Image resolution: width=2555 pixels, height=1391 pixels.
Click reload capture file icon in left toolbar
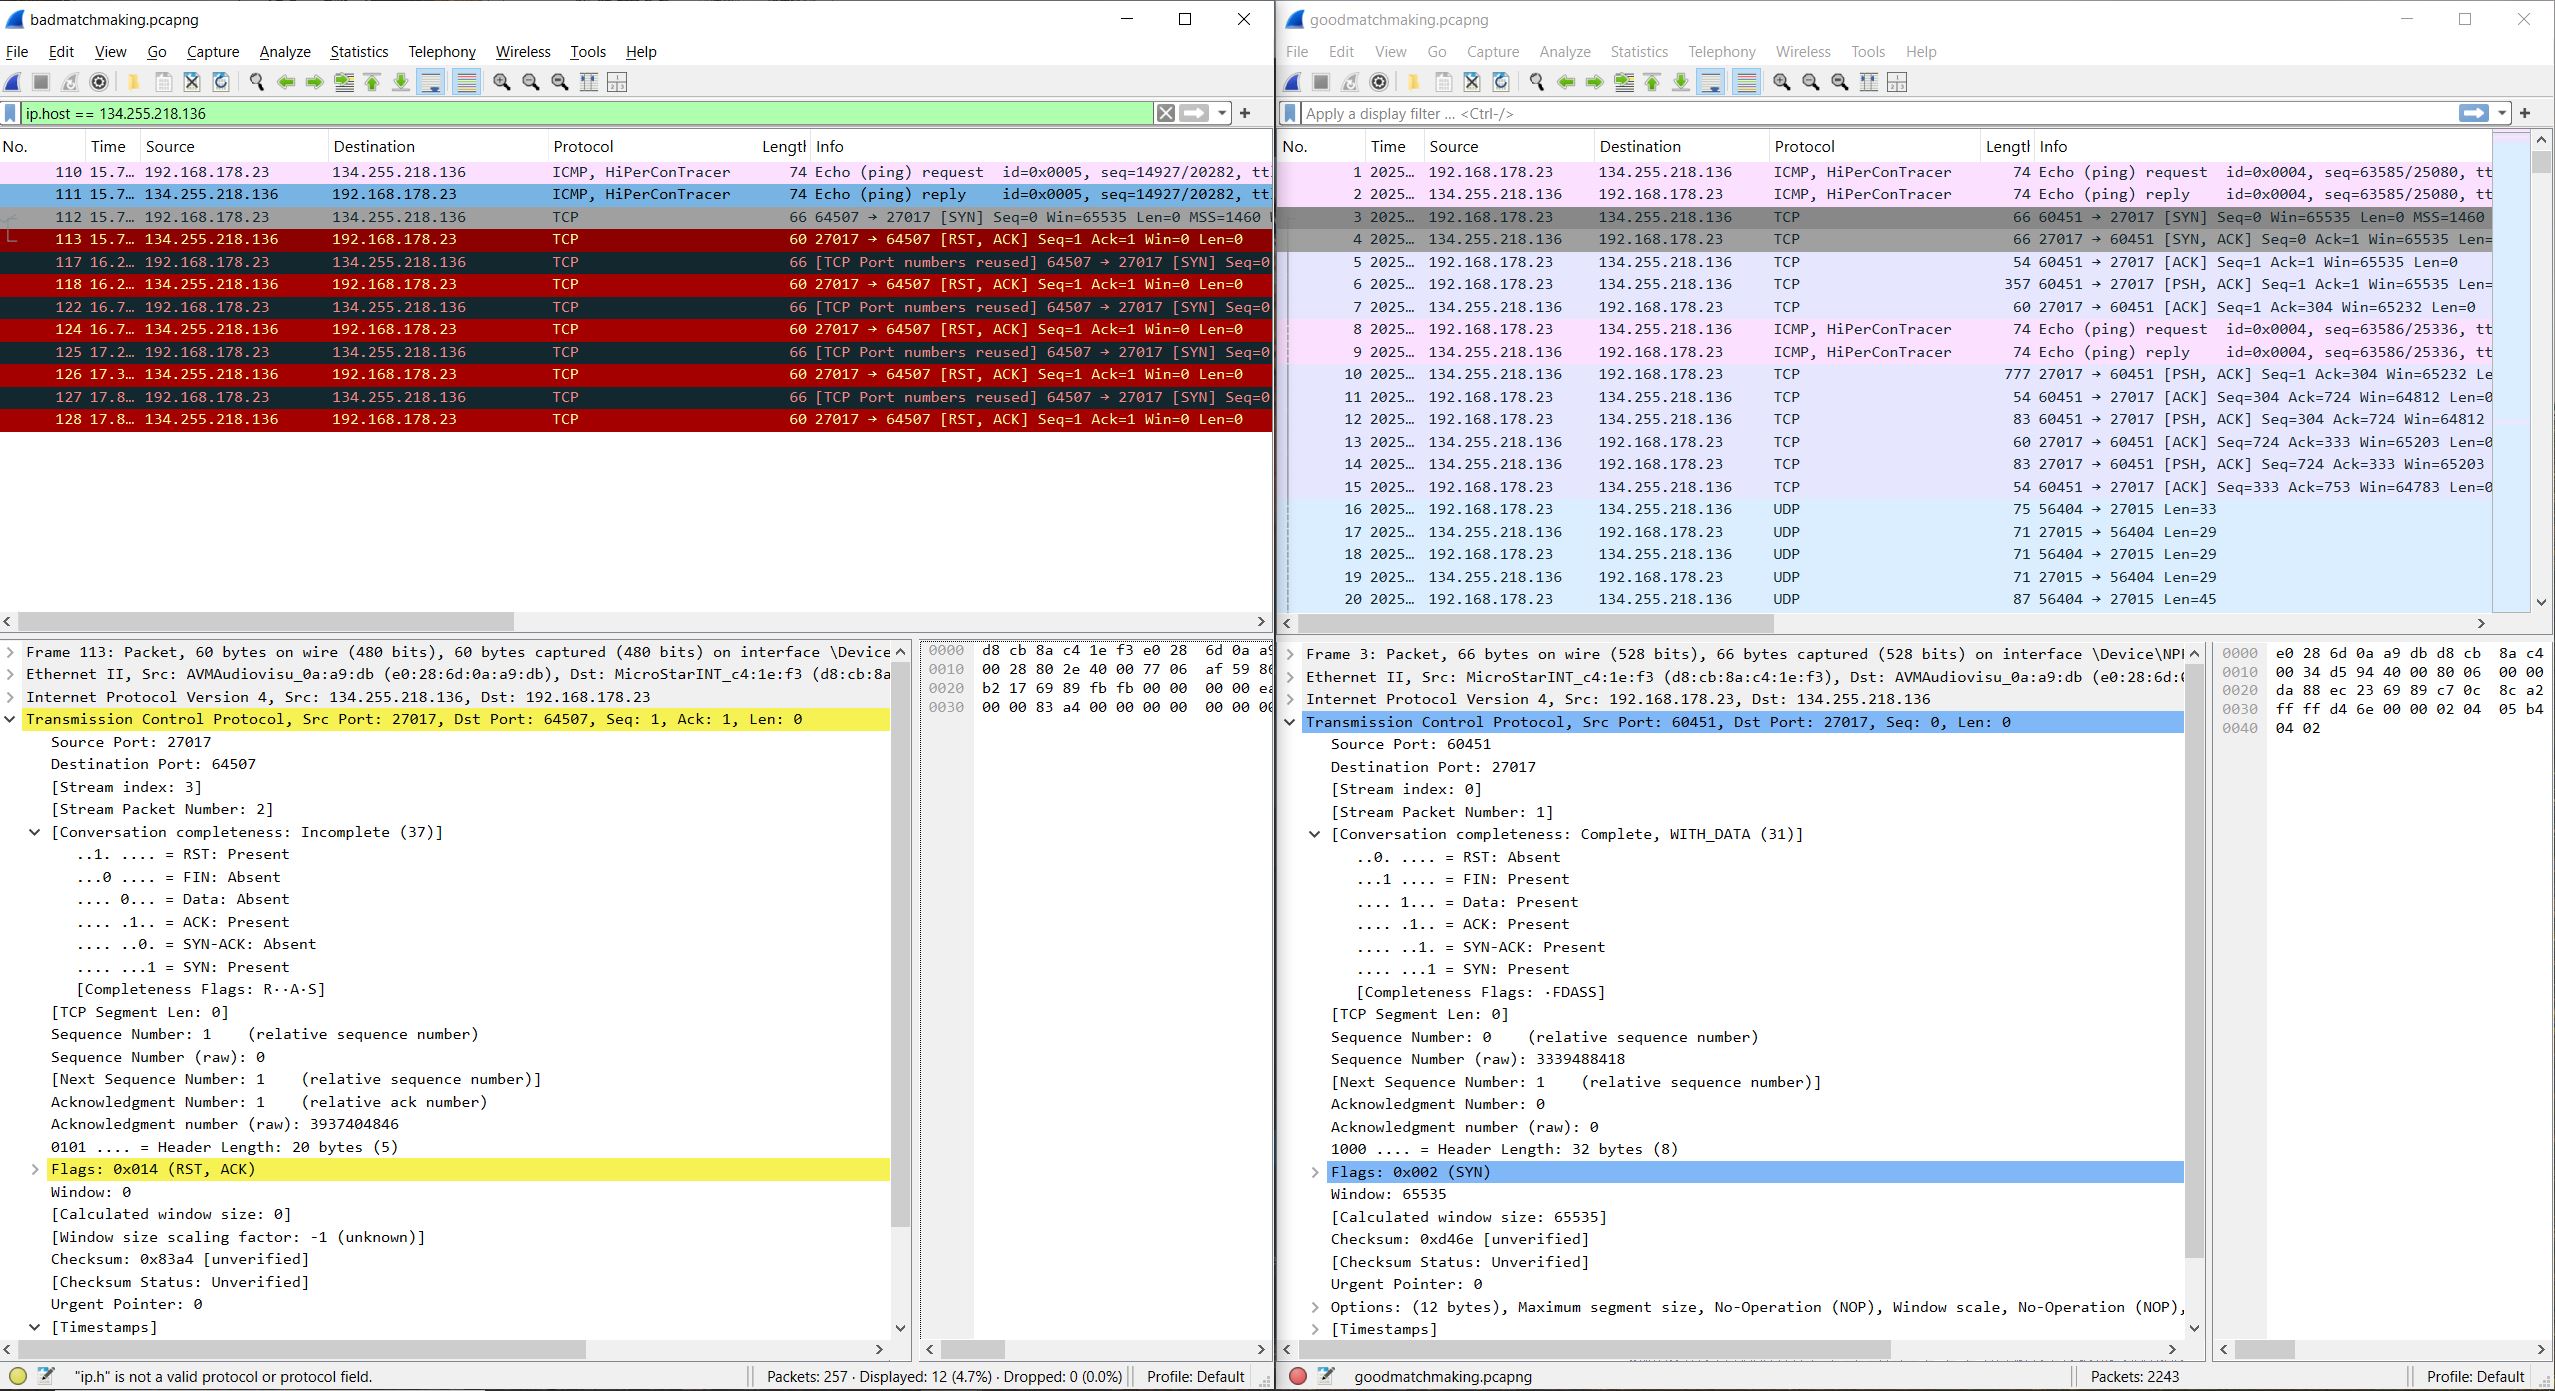221,82
